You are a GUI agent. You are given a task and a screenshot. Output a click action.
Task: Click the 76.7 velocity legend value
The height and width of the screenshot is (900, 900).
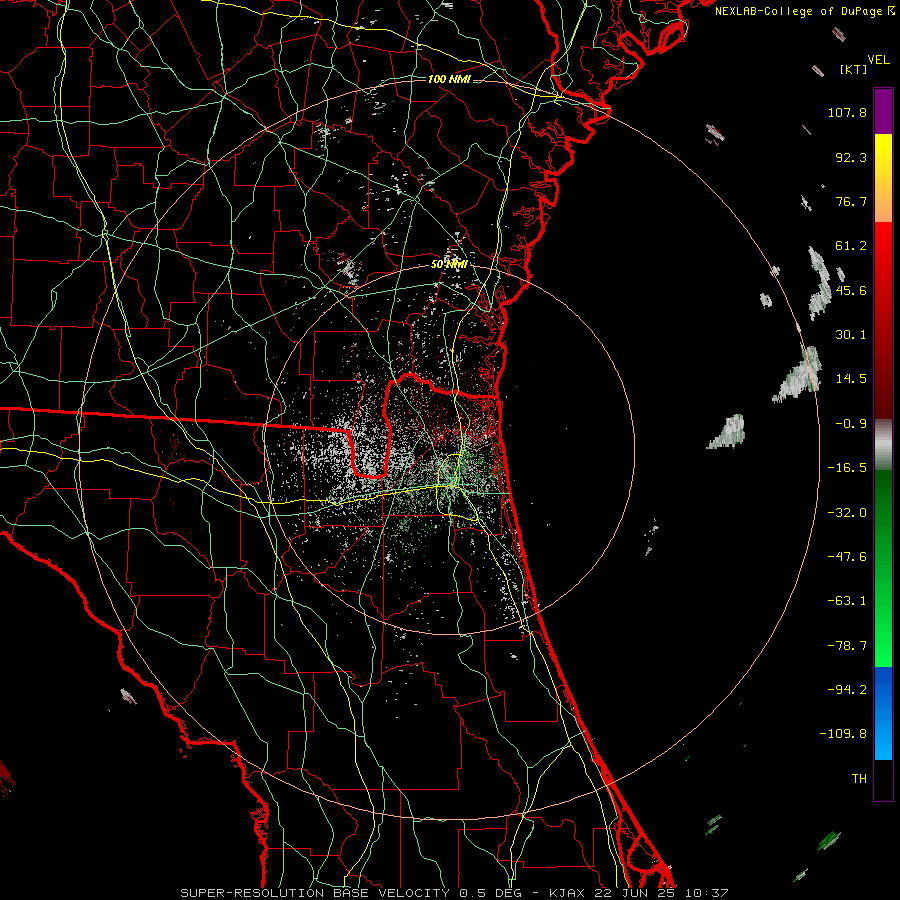tap(851, 201)
